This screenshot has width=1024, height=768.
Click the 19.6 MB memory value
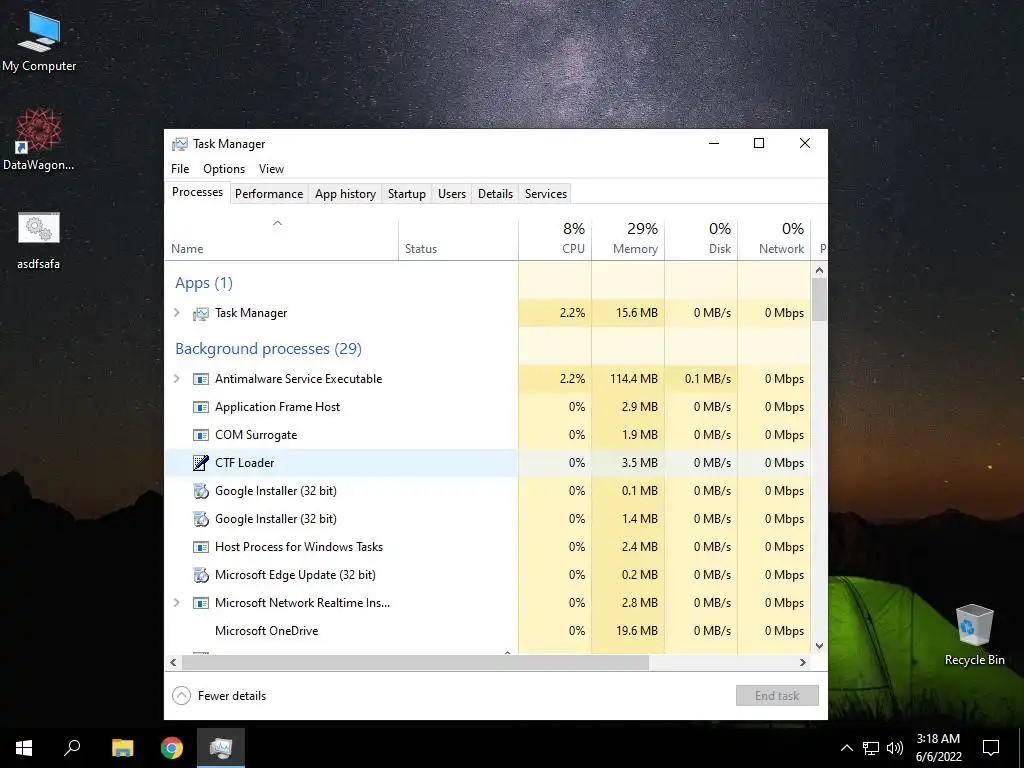pos(636,631)
